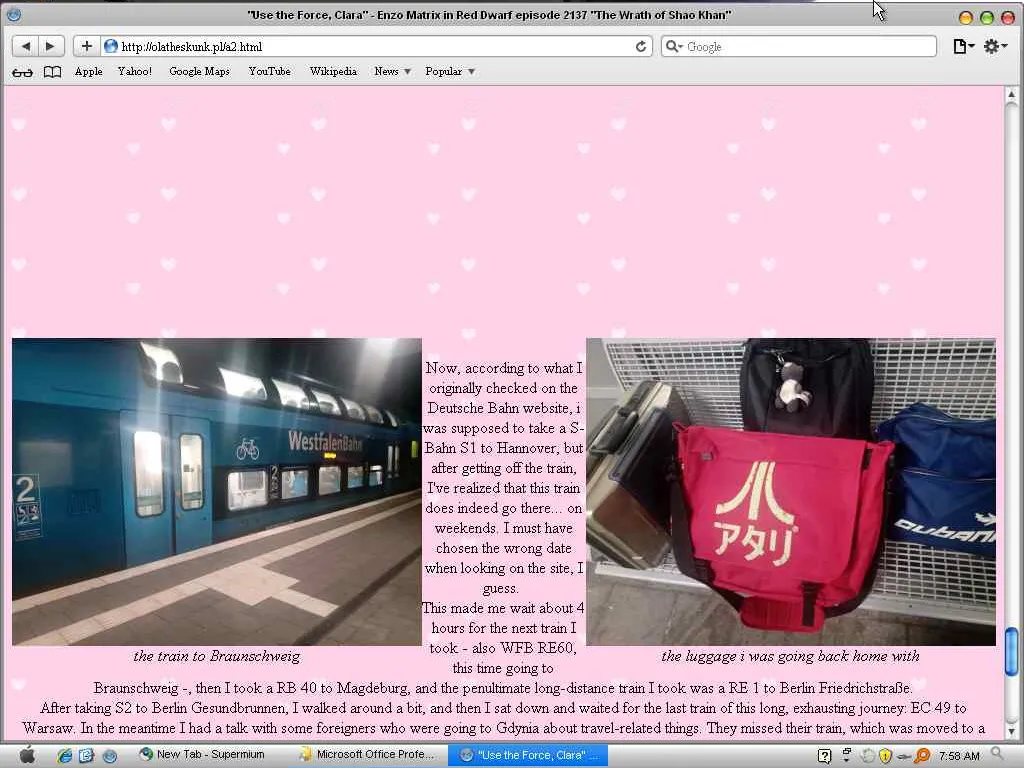1024x768 pixels.
Task: Click the scrollbar down arrow
Action: (1011, 731)
